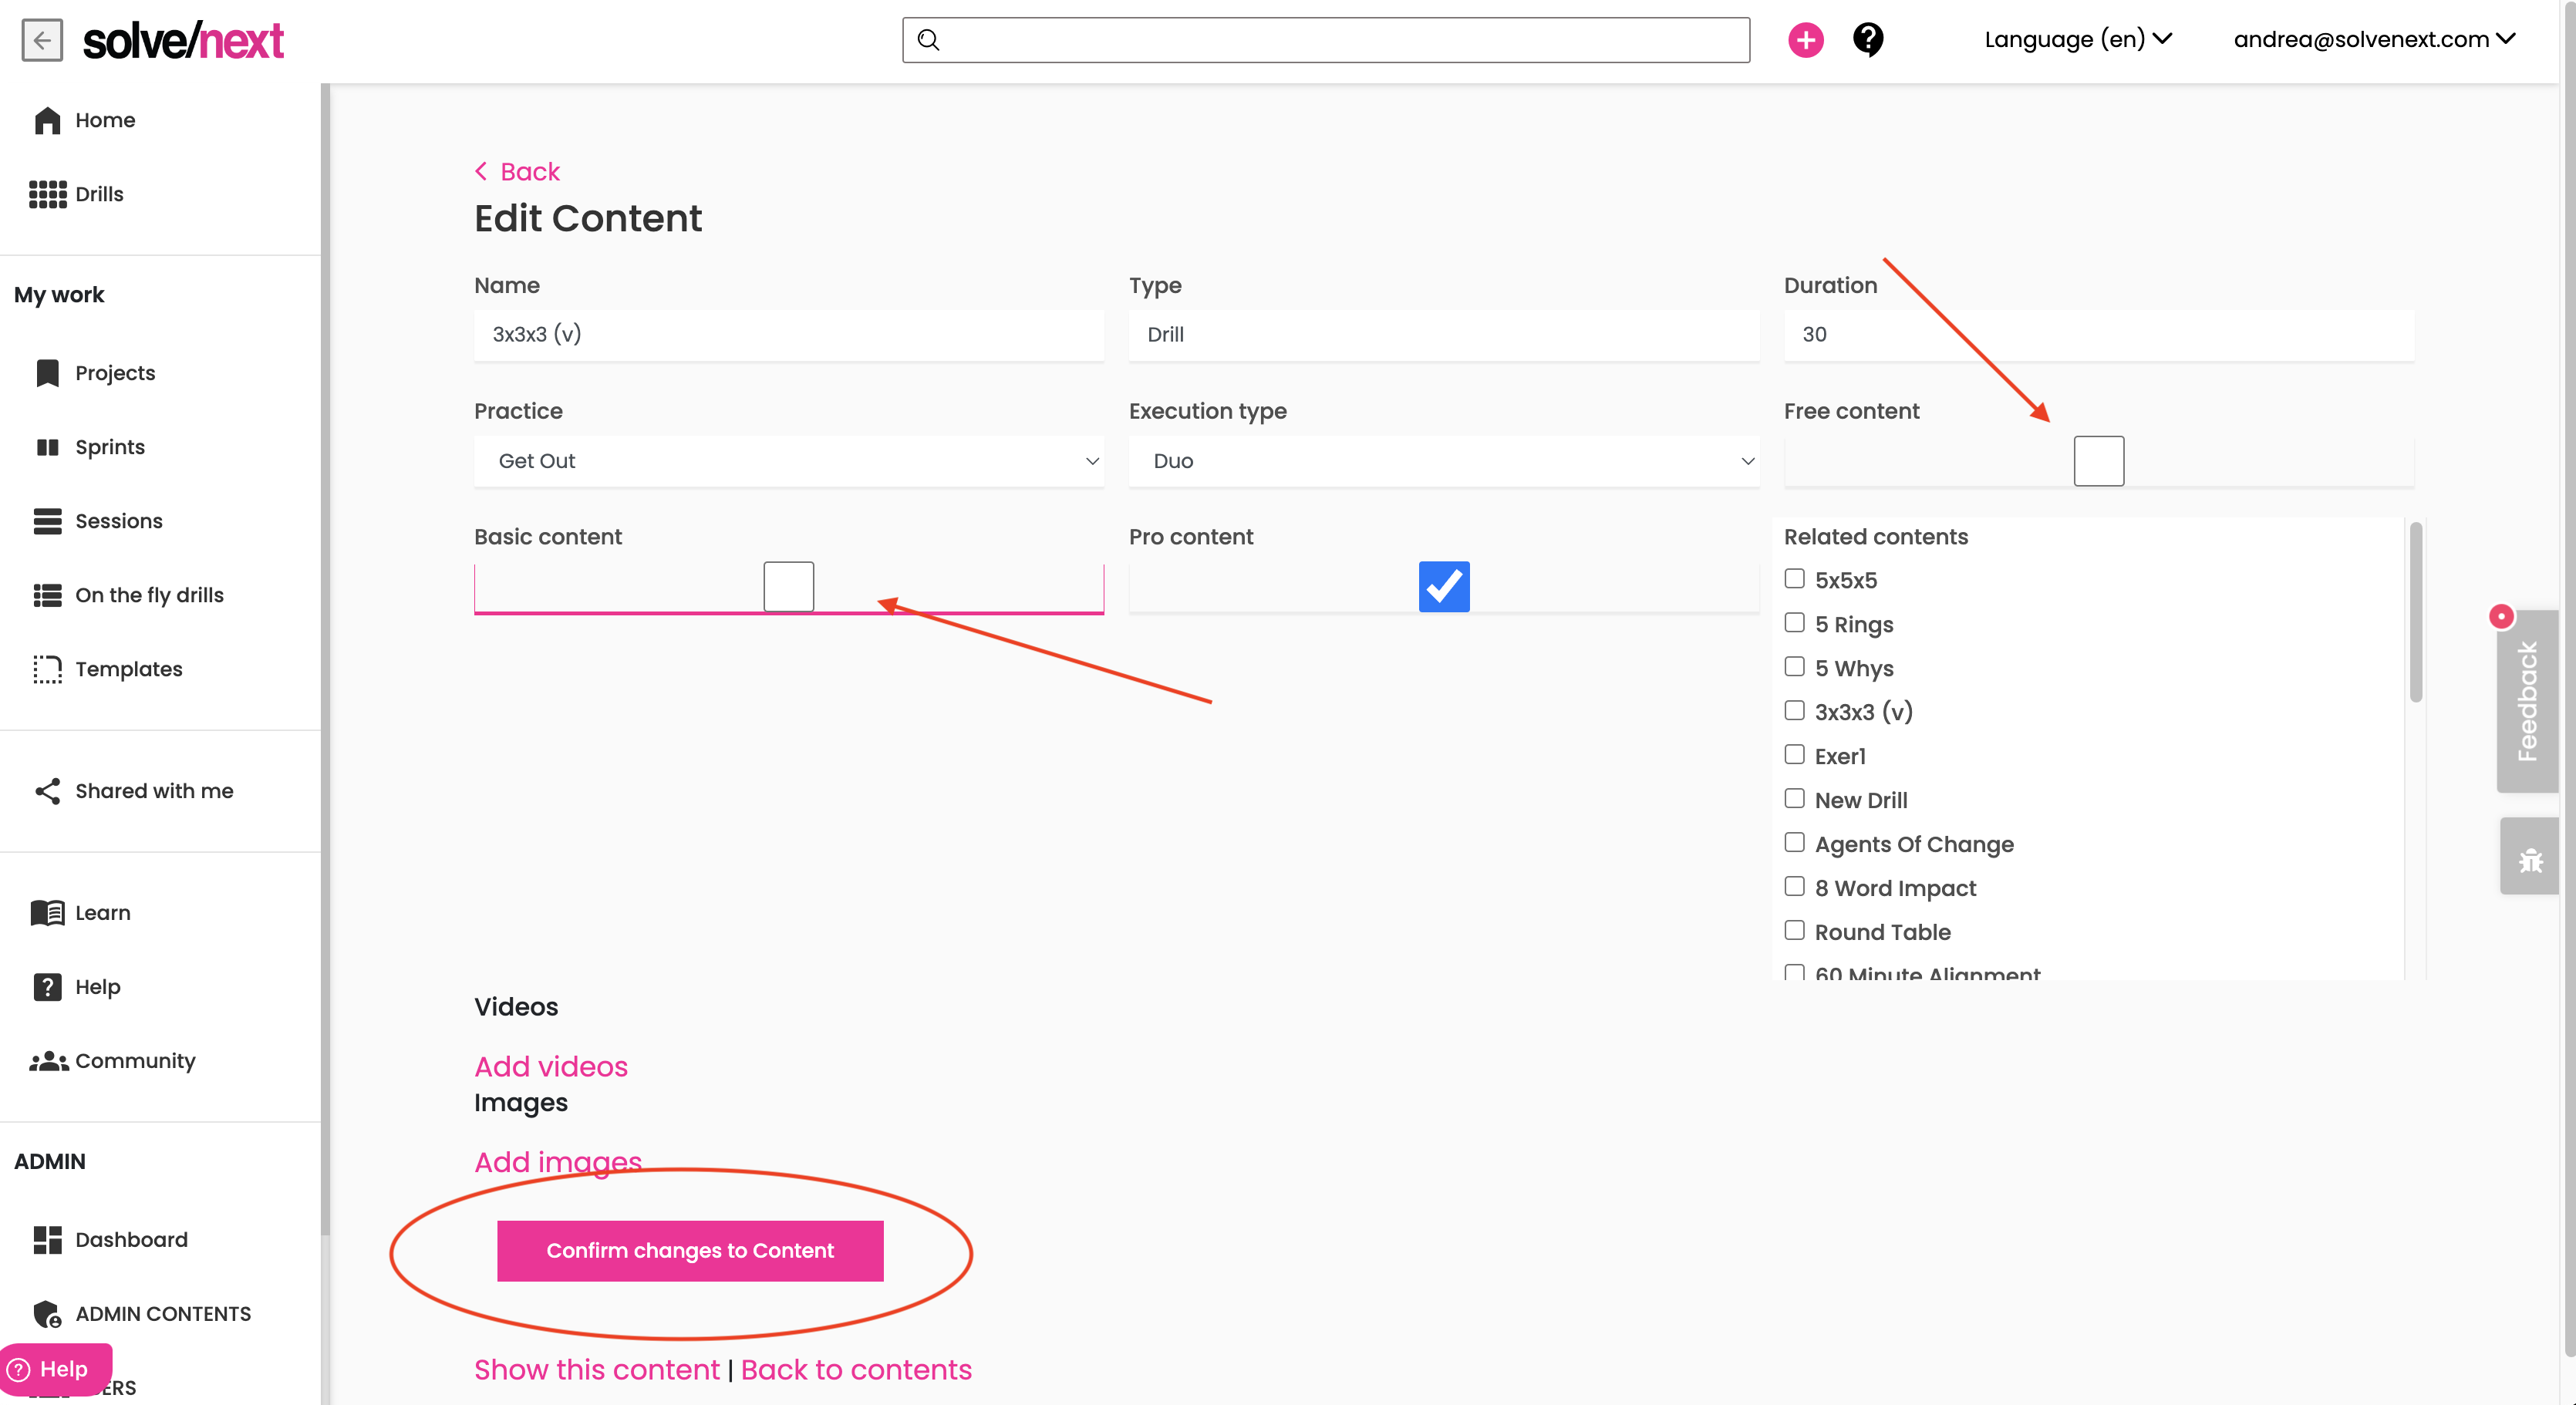Go to Sprints in sidebar
Screen dimensions: 2576x1405
click(110, 447)
